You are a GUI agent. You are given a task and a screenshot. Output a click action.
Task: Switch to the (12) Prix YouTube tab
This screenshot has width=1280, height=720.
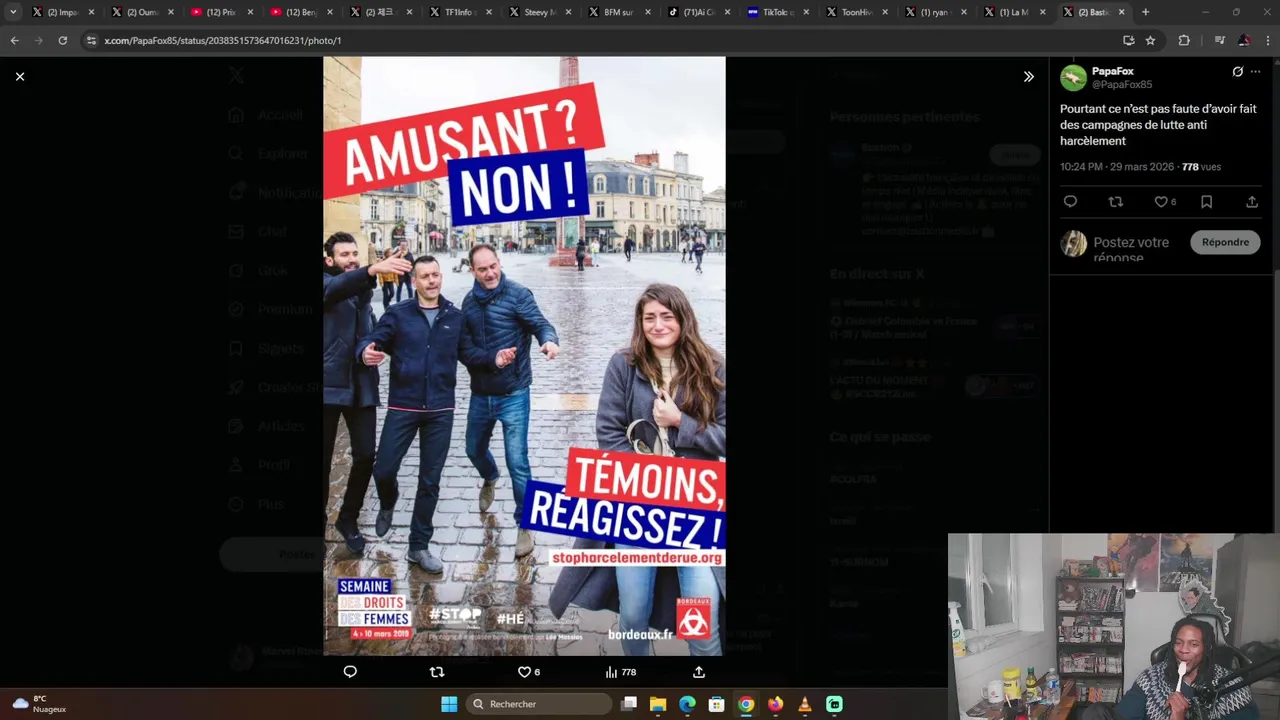(221, 12)
